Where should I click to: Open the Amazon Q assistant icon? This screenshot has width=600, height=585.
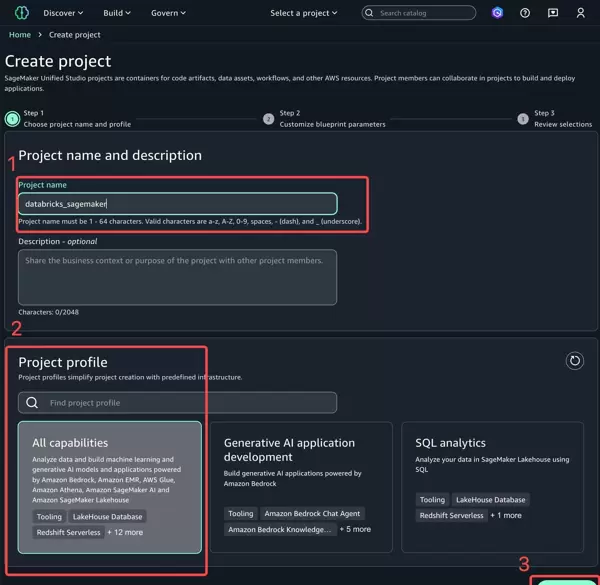498,13
